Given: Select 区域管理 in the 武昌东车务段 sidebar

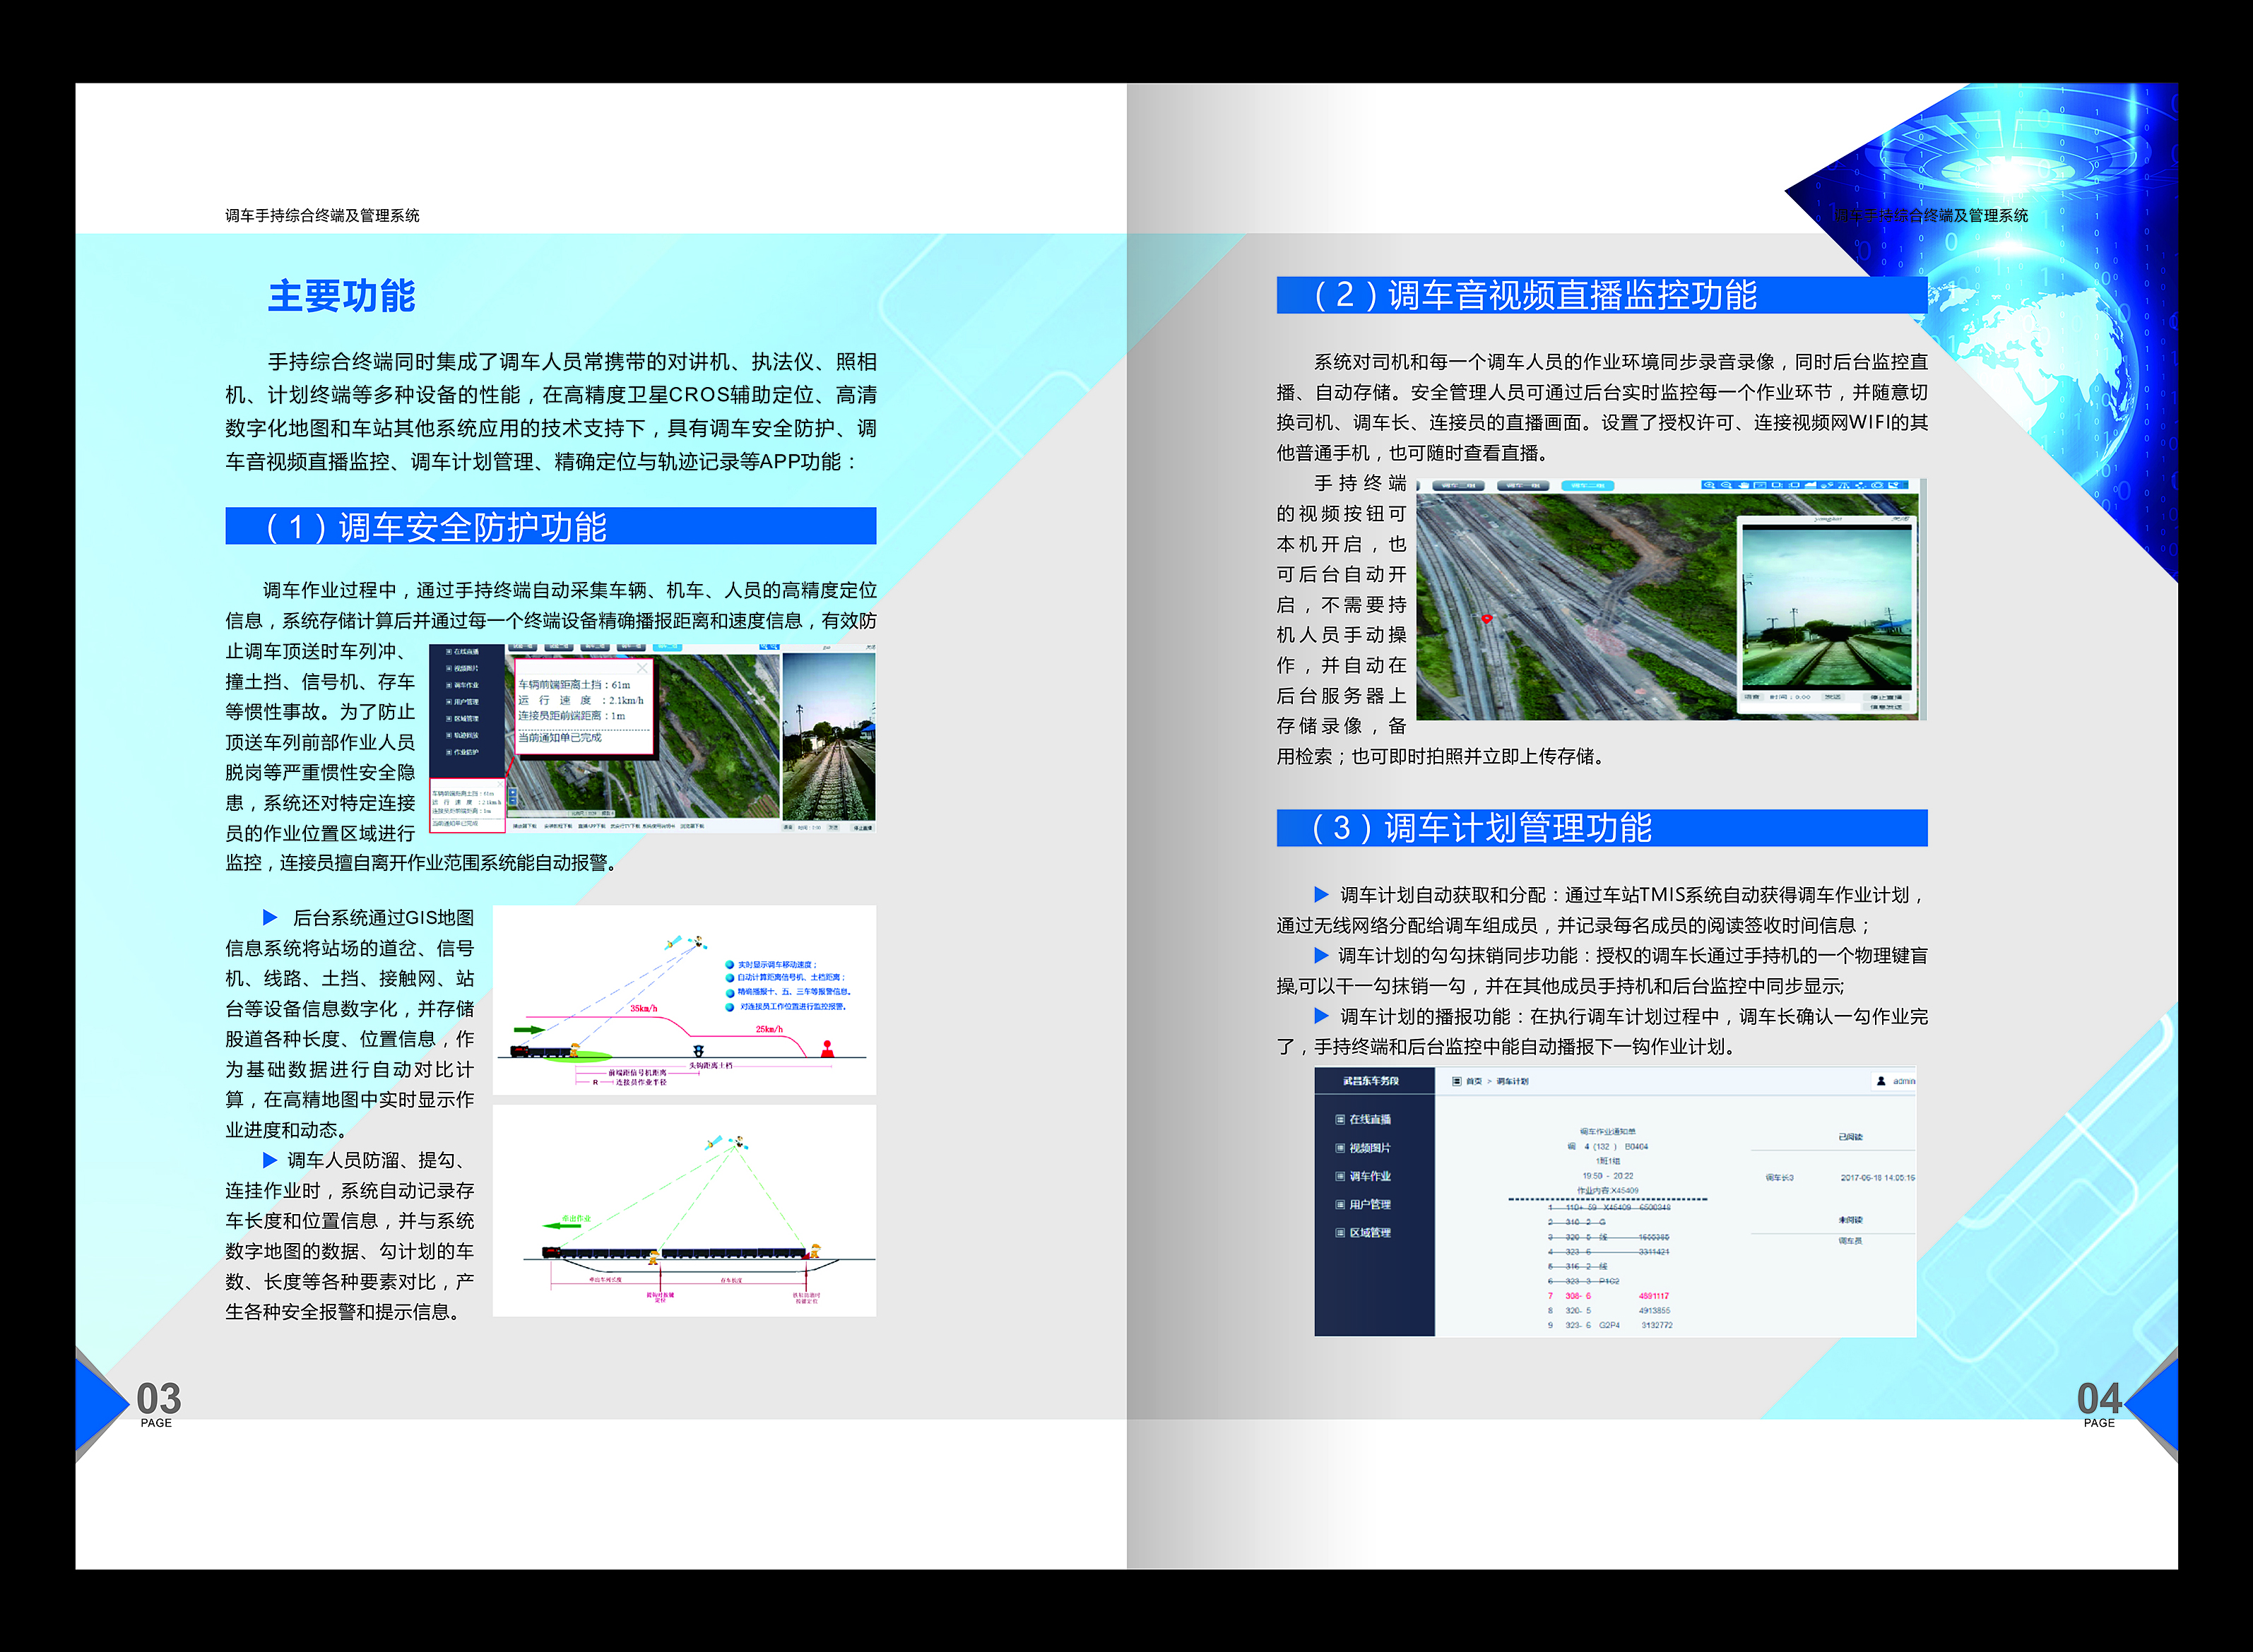Looking at the screenshot, I should 1364,1233.
